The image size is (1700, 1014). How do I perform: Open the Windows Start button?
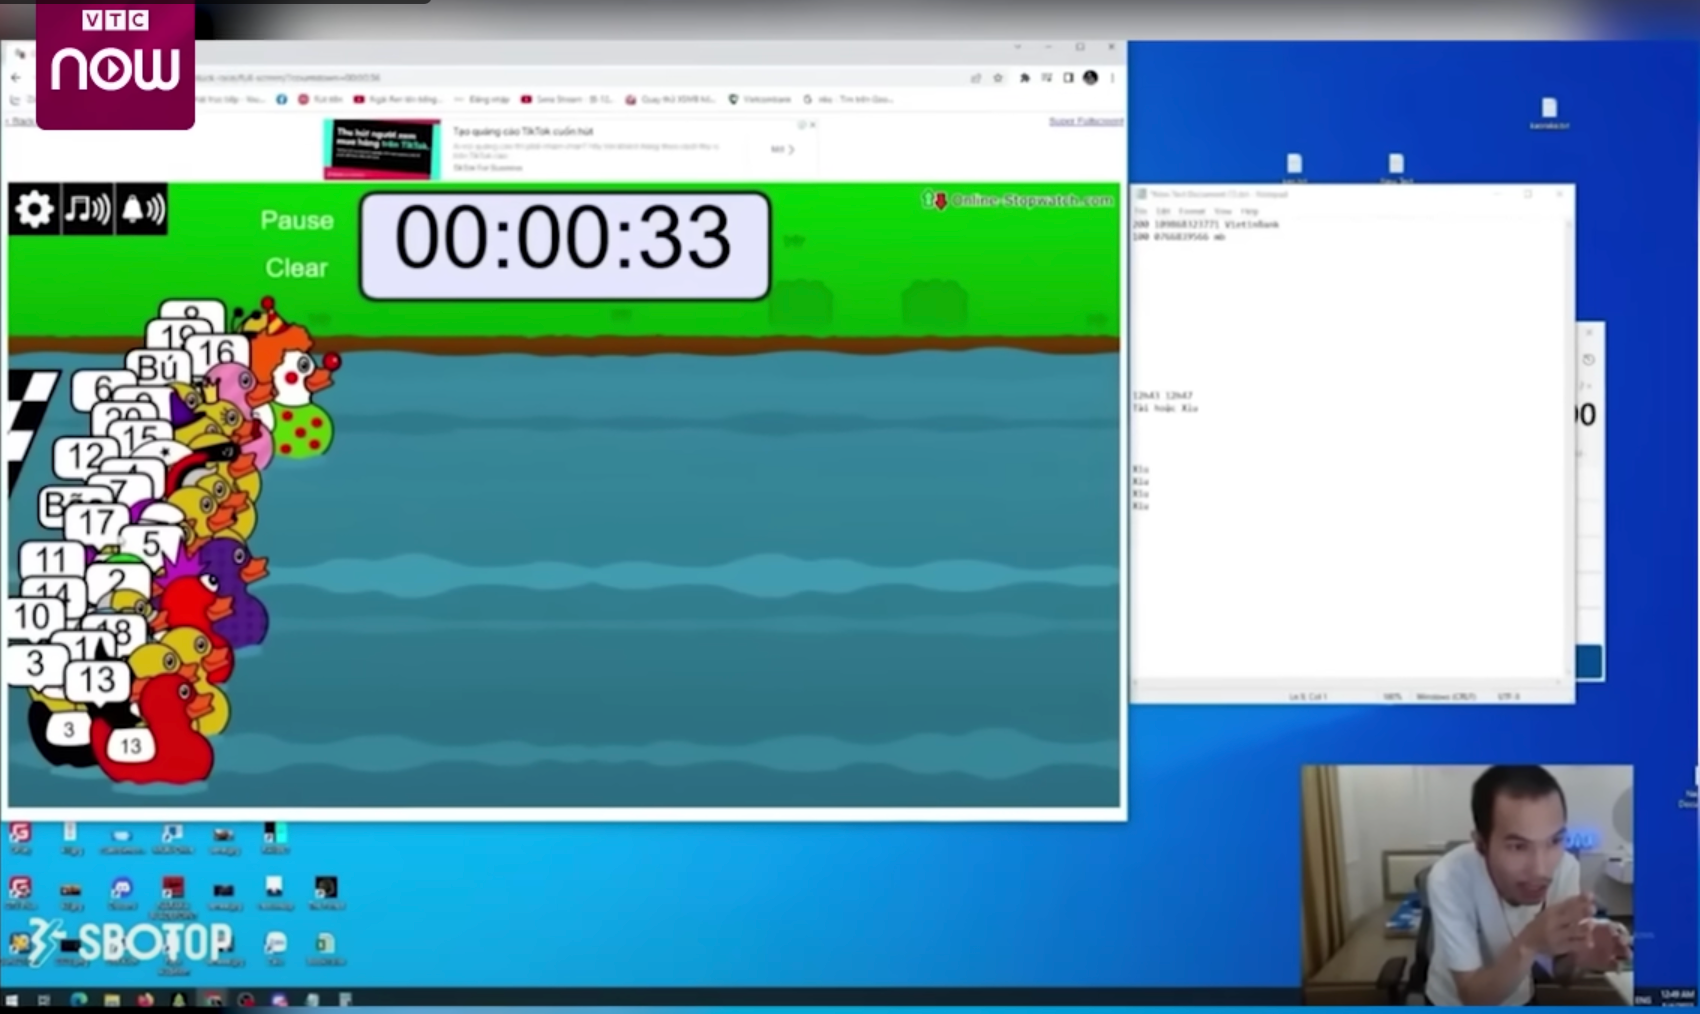coord(12,999)
